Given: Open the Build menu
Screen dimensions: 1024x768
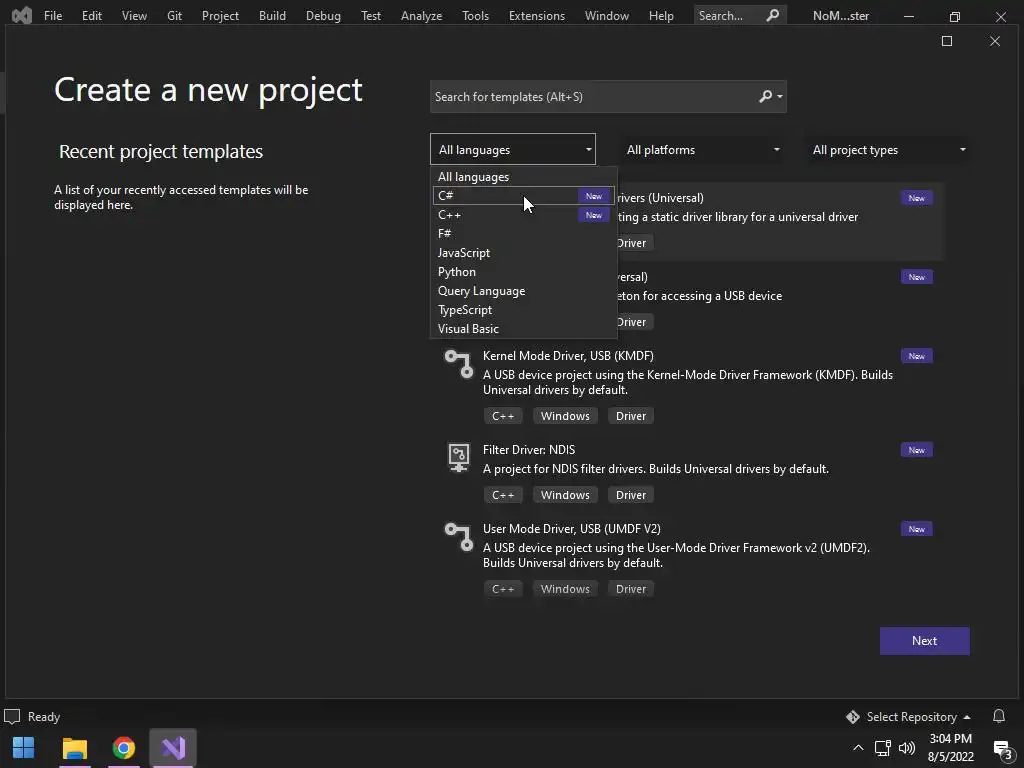Looking at the screenshot, I should (272, 16).
